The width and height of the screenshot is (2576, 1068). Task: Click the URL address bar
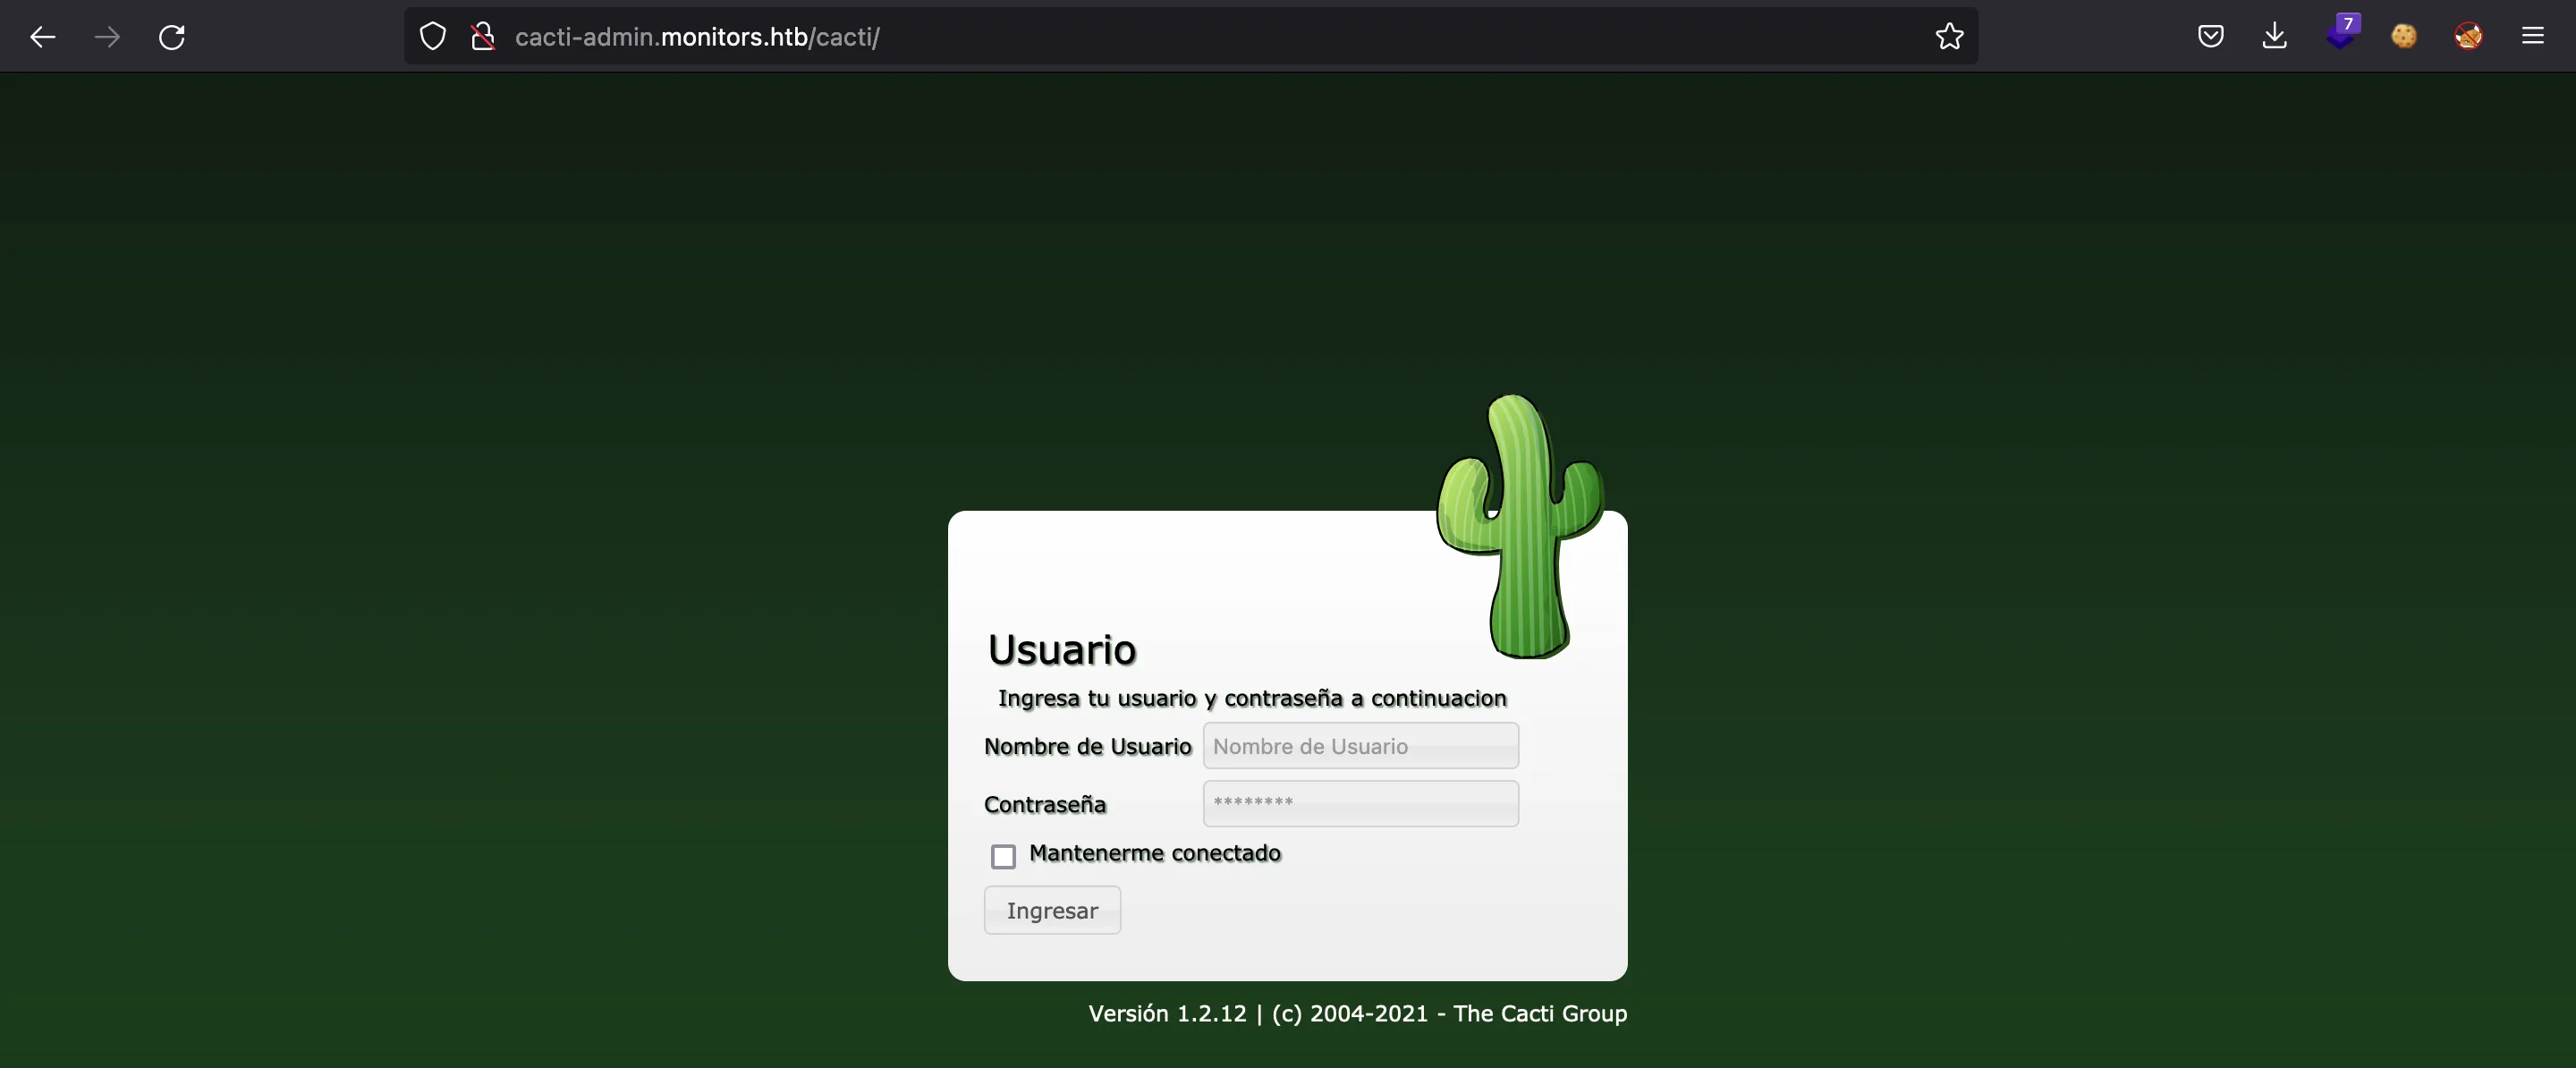tap(1190, 37)
